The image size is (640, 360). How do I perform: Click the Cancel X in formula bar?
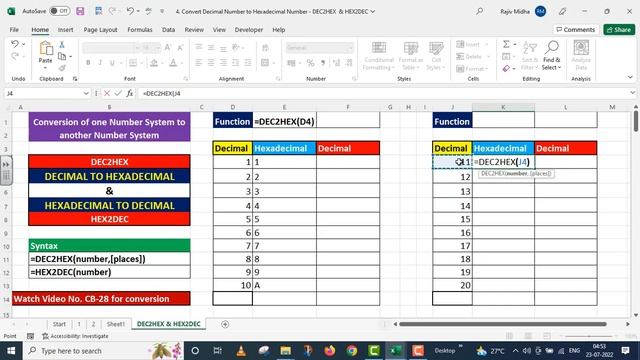coord(107,93)
